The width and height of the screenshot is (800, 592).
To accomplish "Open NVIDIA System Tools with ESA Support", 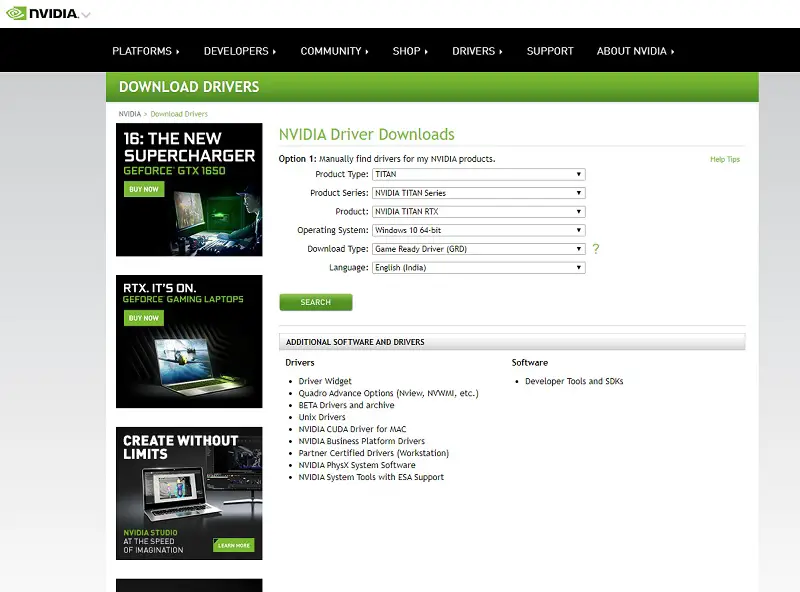I will point(371,477).
